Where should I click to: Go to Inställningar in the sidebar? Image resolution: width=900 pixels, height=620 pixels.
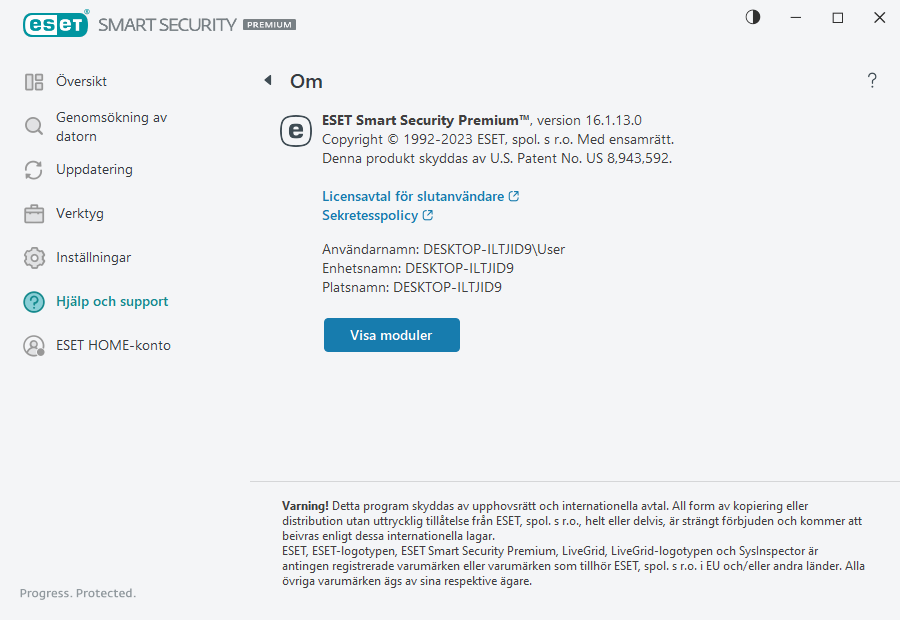[93, 258]
